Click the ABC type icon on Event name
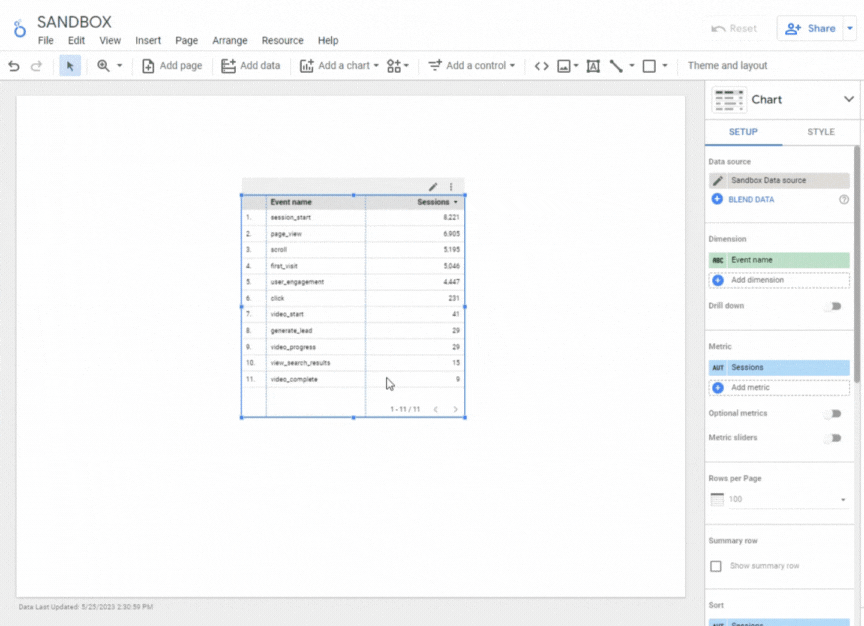Image resolution: width=864 pixels, height=626 pixels. tap(717, 260)
